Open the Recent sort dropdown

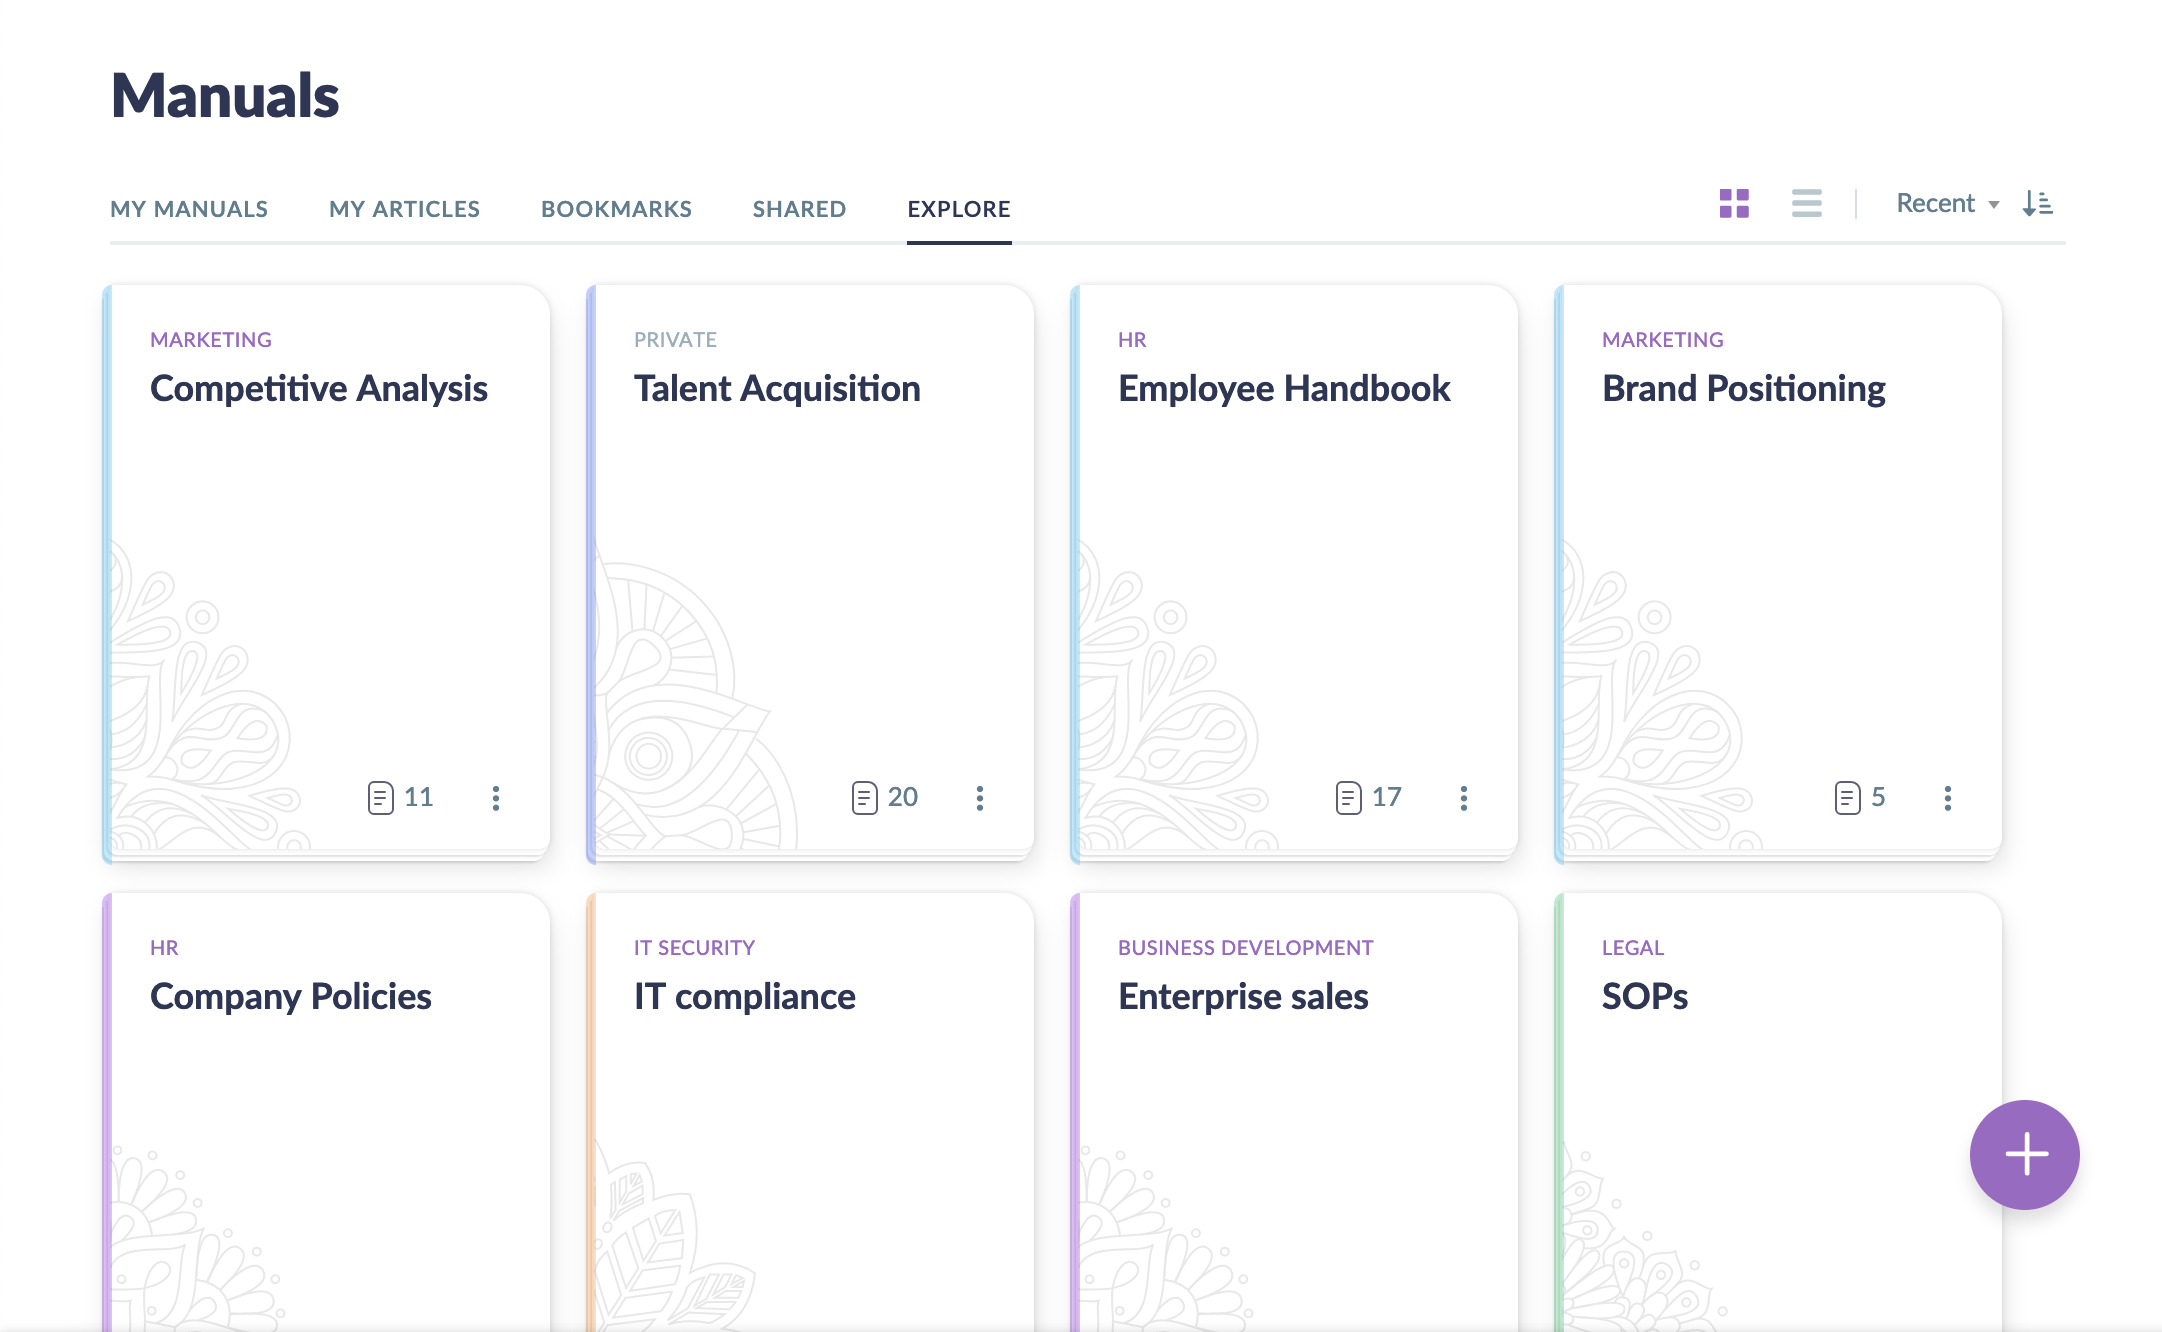[1946, 203]
